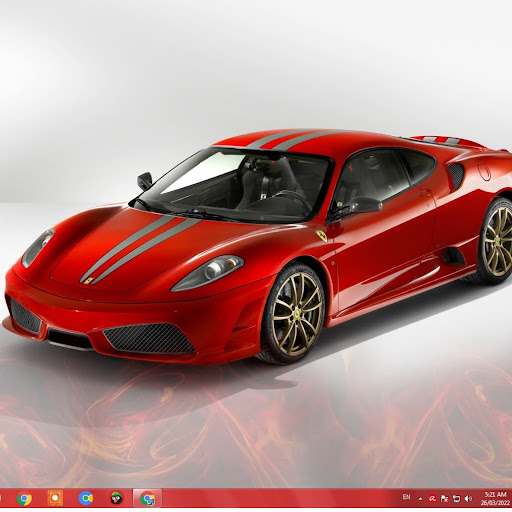Show hidden tray icons arrow
Viewport: 512px width, 512px height.
[x=420, y=499]
